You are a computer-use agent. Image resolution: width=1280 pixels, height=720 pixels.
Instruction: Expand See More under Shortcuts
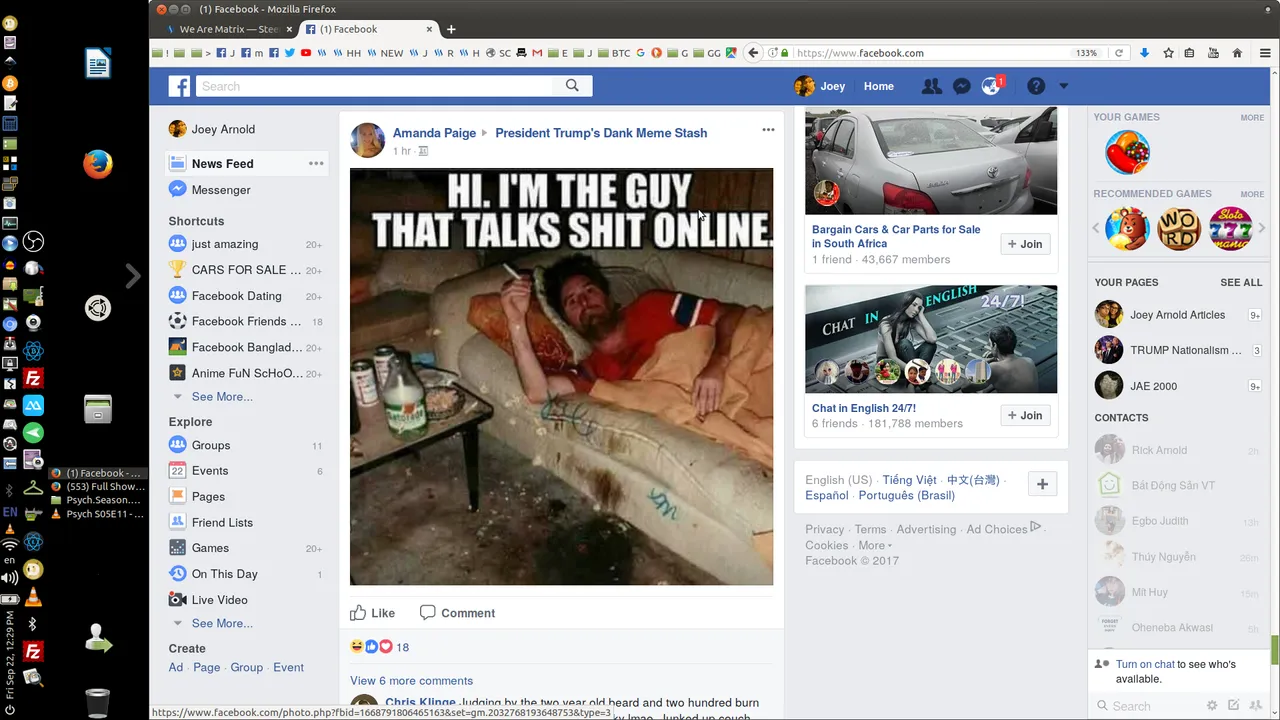pos(222,397)
